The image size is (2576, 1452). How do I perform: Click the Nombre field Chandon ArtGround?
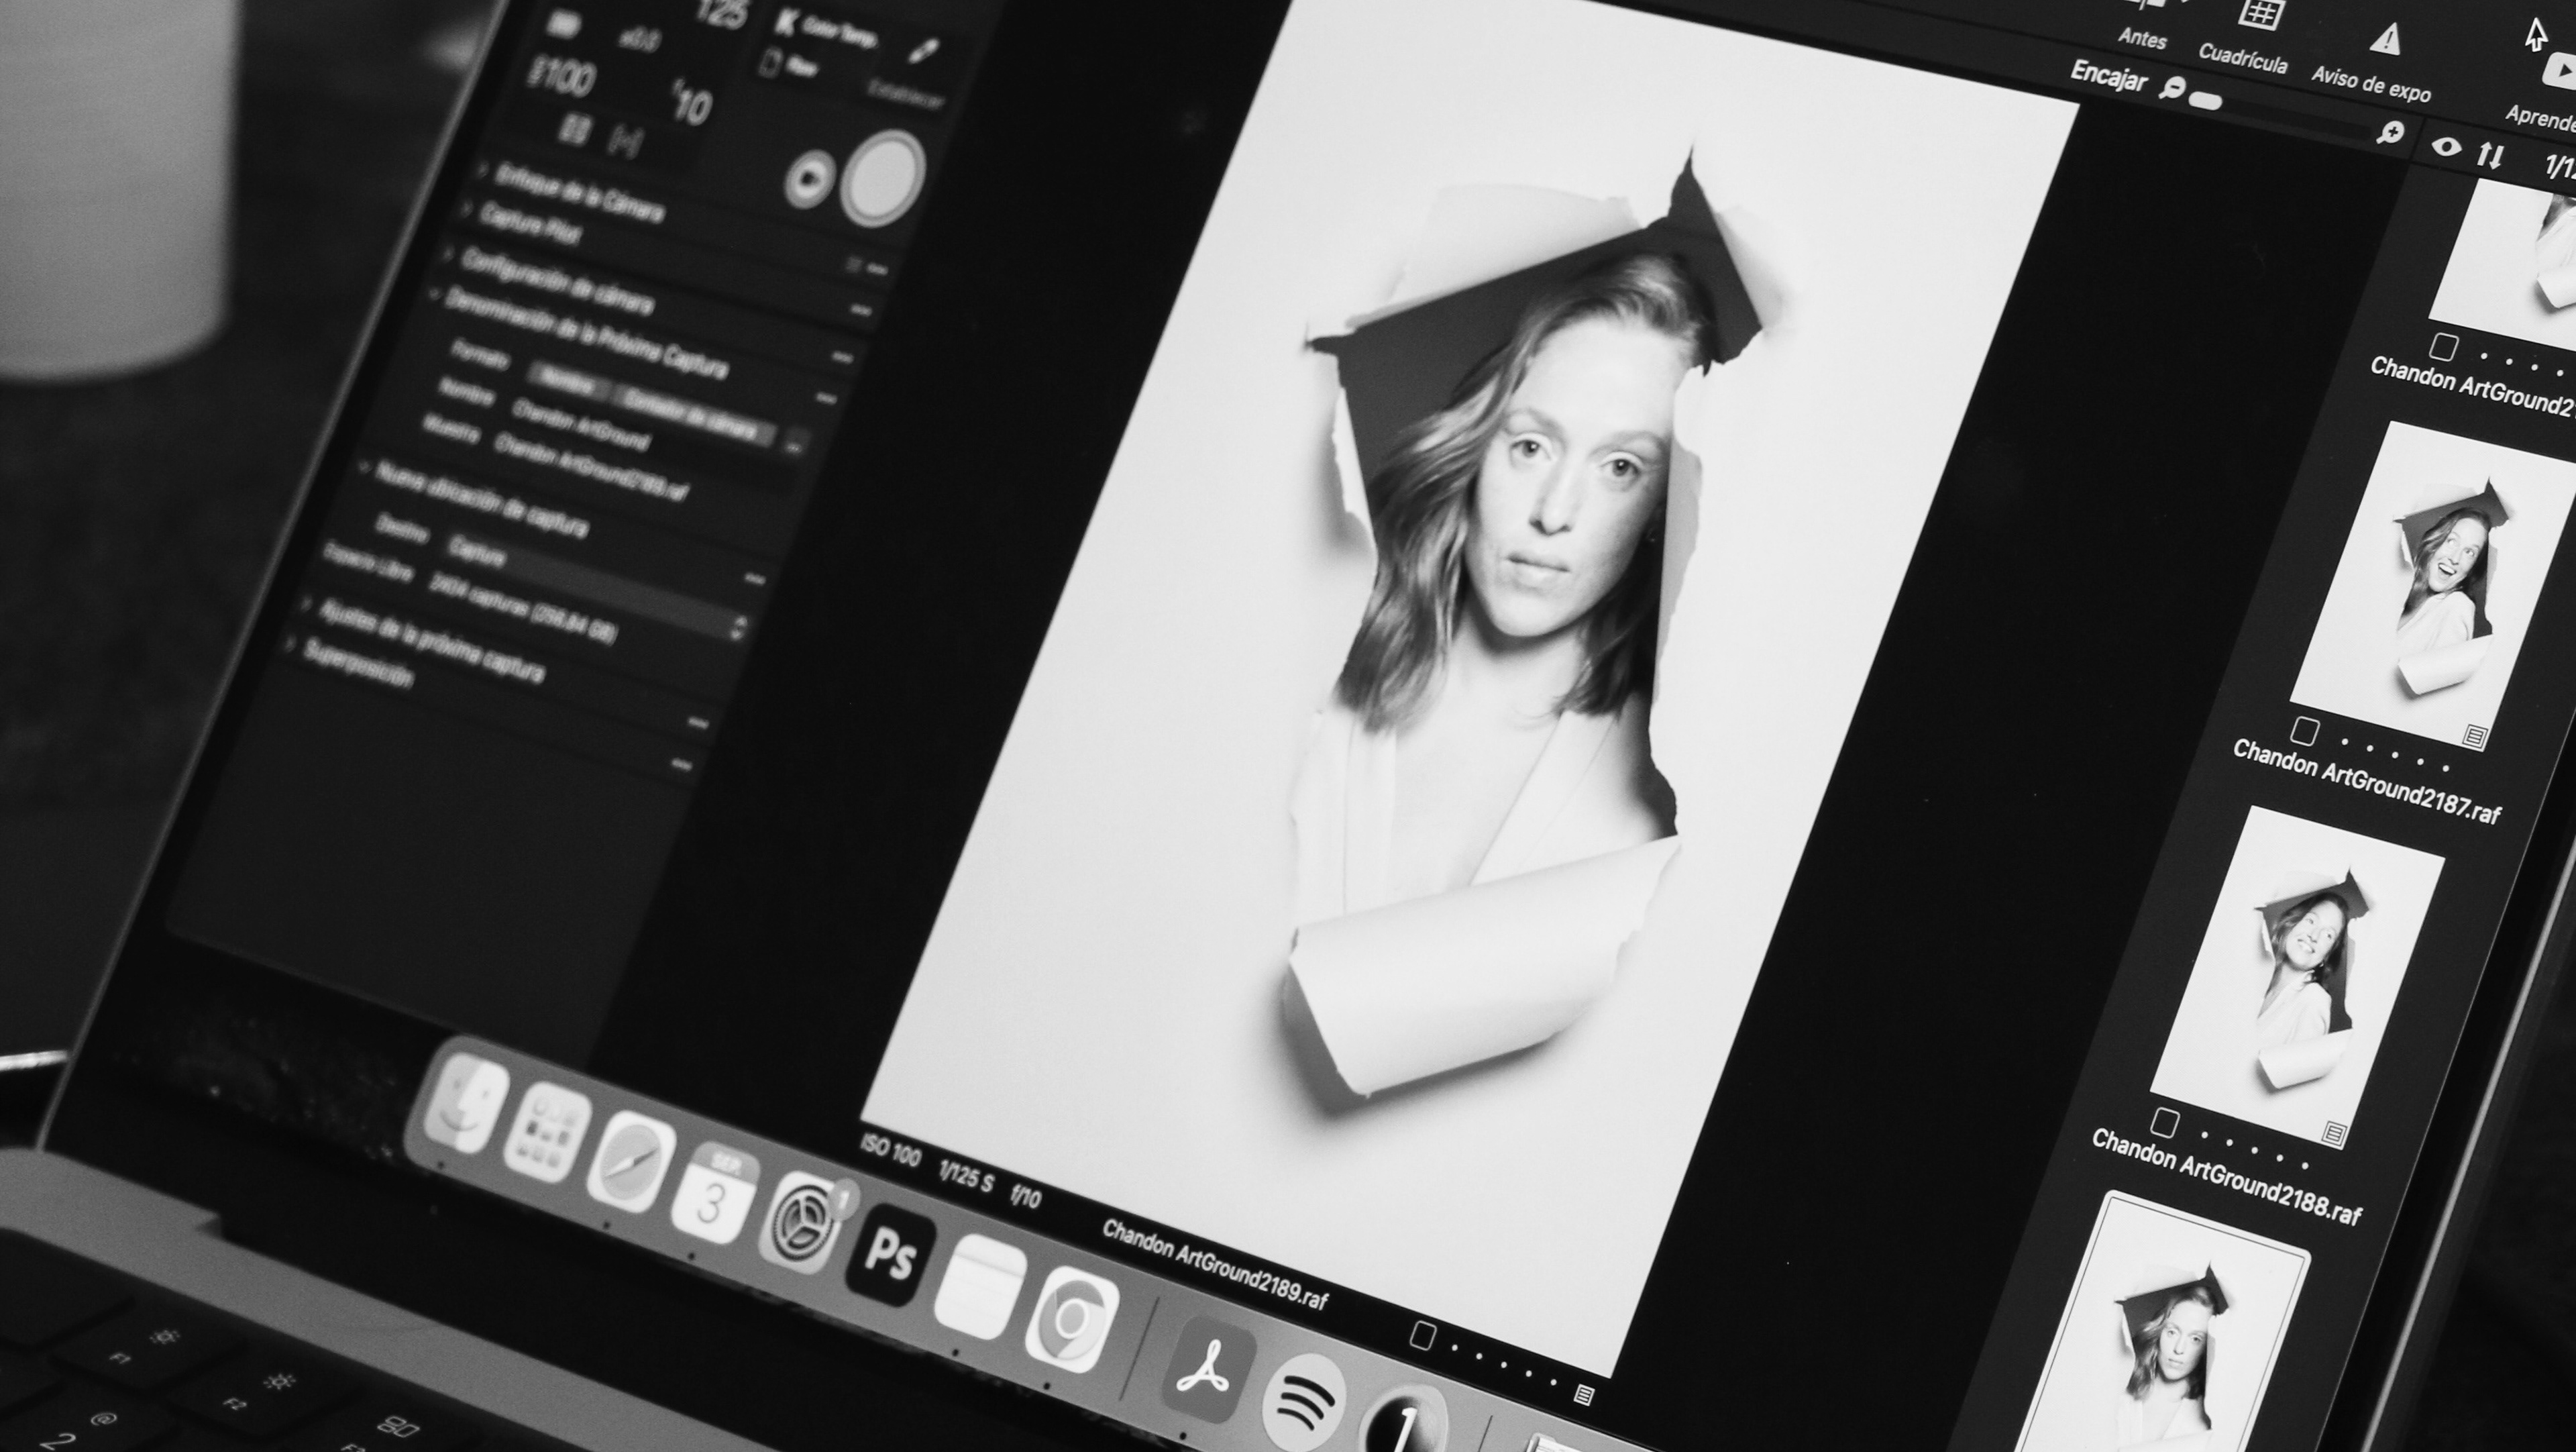[581, 425]
